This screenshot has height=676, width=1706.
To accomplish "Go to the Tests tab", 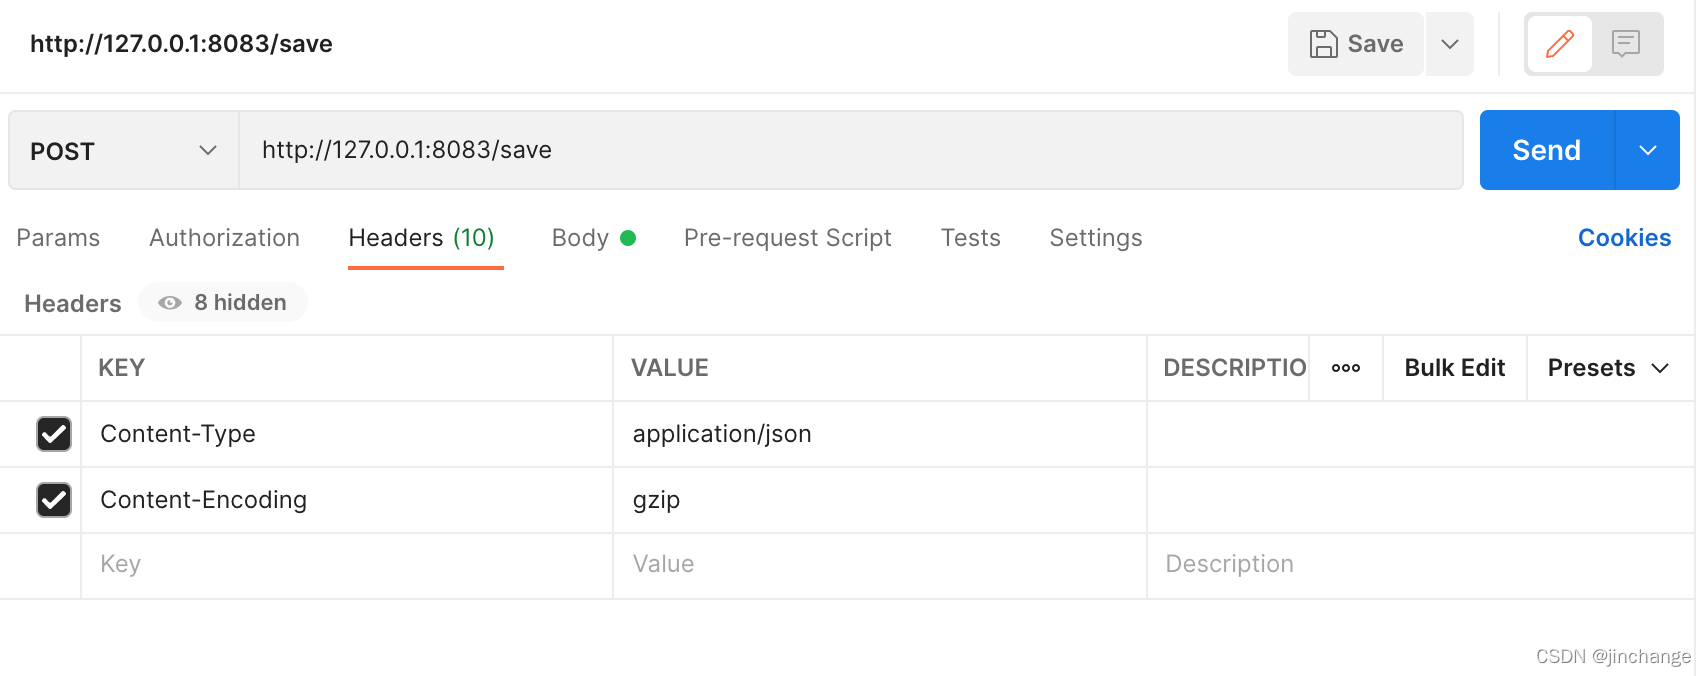I will coord(970,238).
